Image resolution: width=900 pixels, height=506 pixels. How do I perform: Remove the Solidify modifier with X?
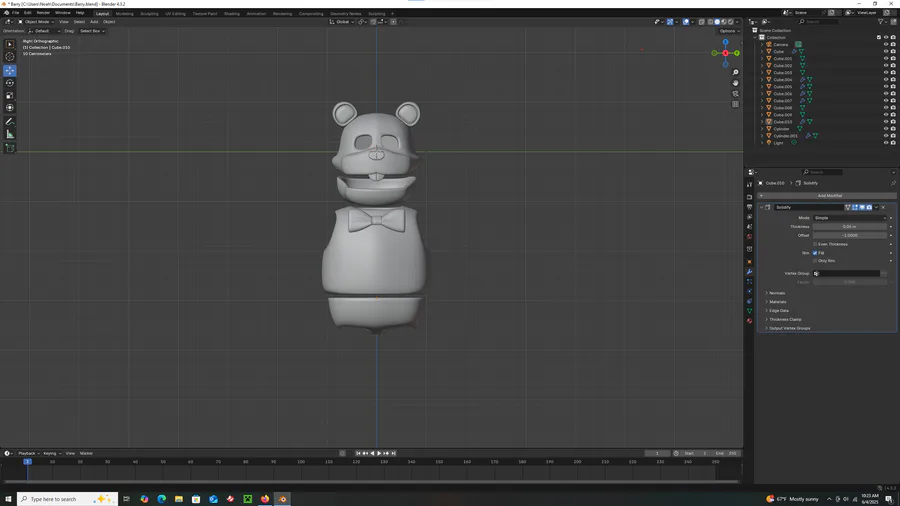tap(883, 208)
